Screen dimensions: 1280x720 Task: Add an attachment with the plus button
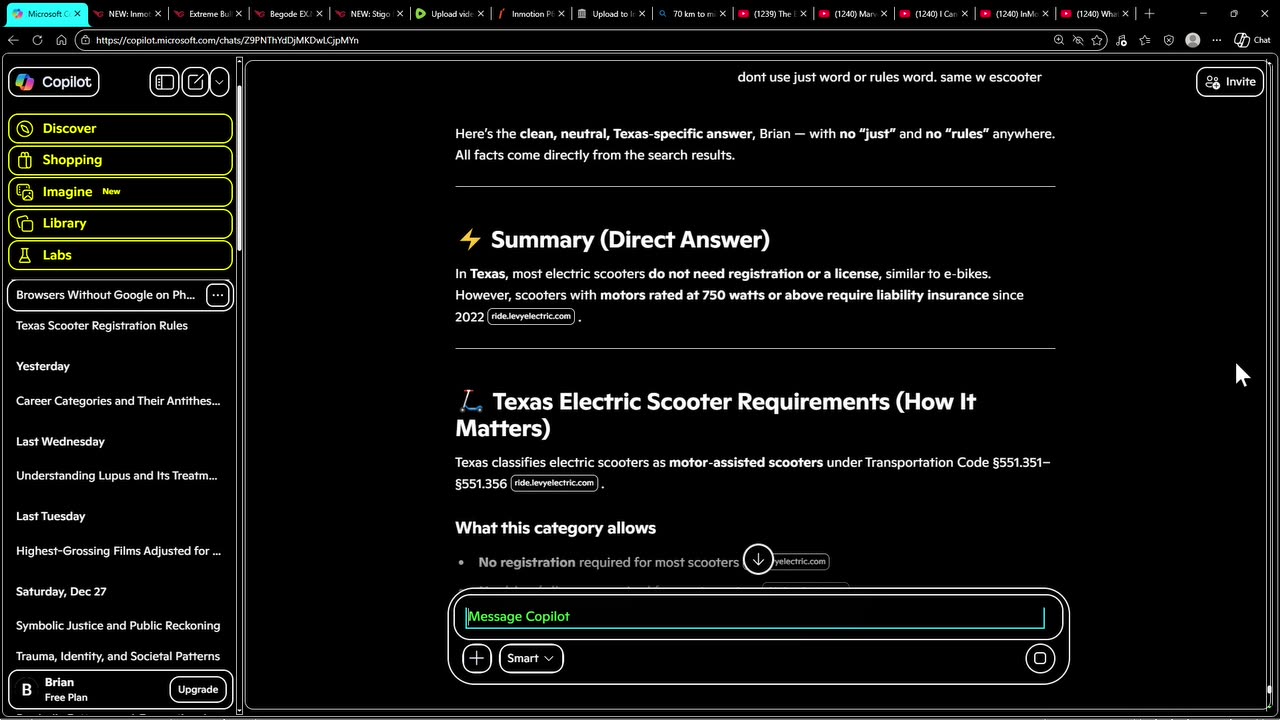pyautogui.click(x=477, y=658)
